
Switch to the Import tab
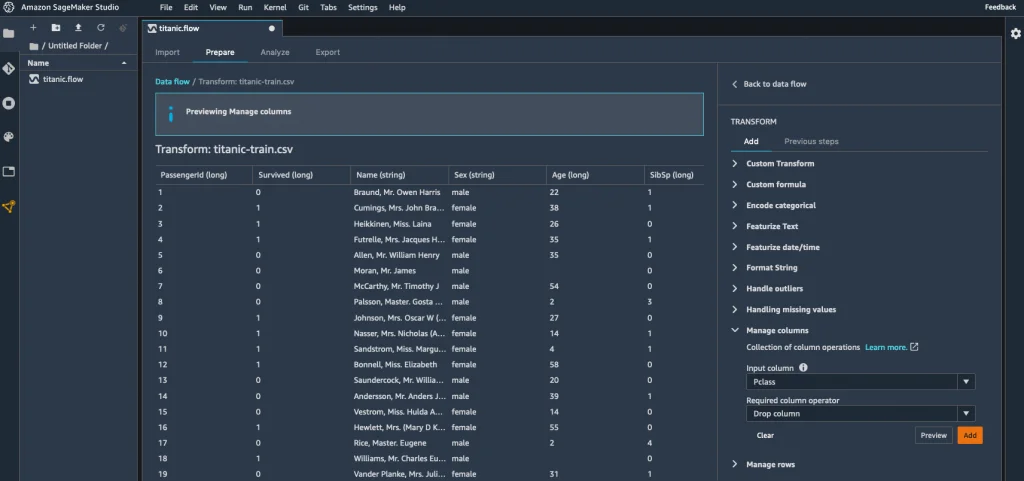tap(167, 52)
